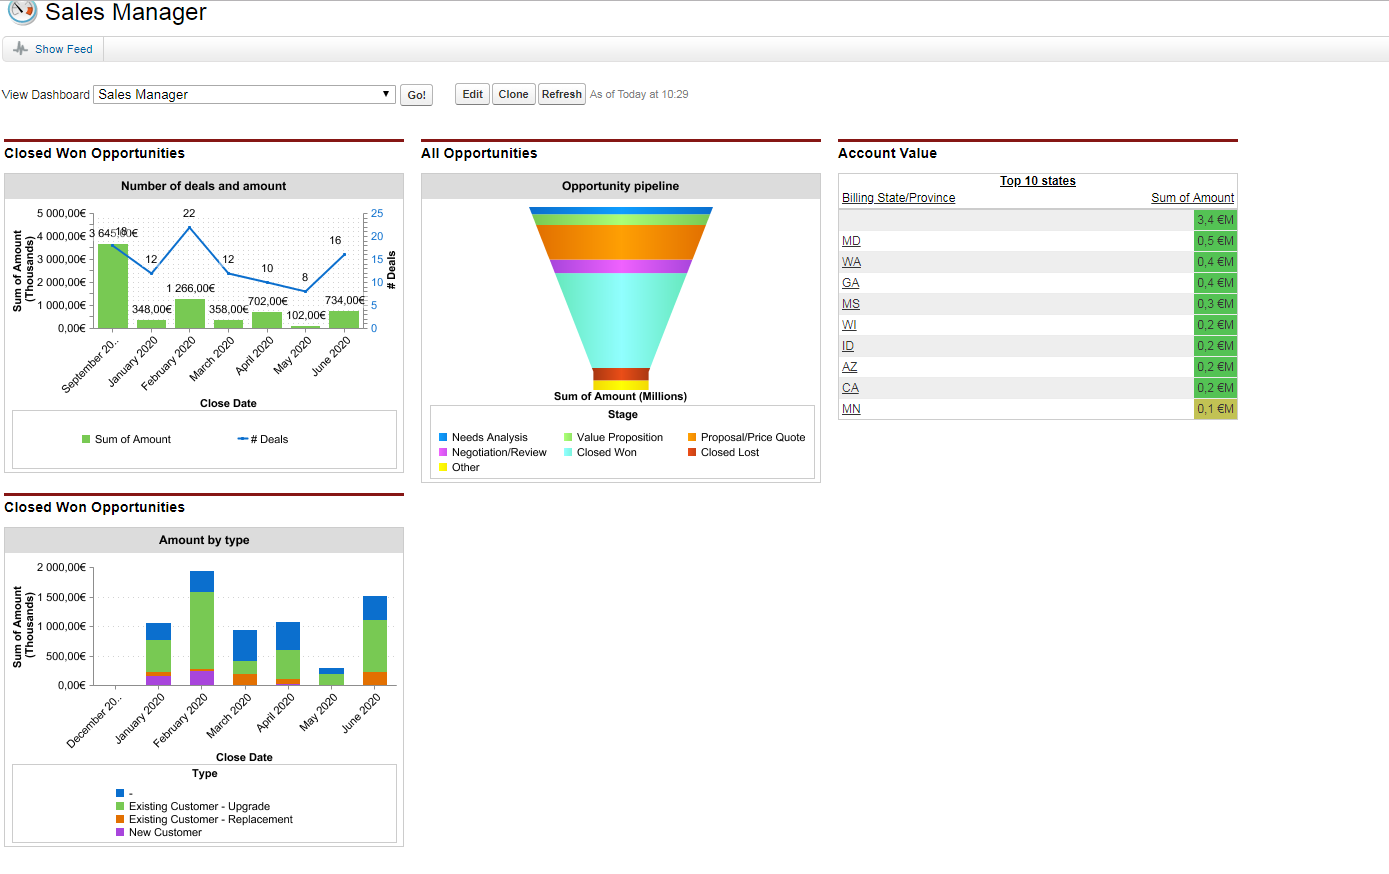
Task: Click the Number of deals and amount title
Action: pyautogui.click(x=204, y=186)
